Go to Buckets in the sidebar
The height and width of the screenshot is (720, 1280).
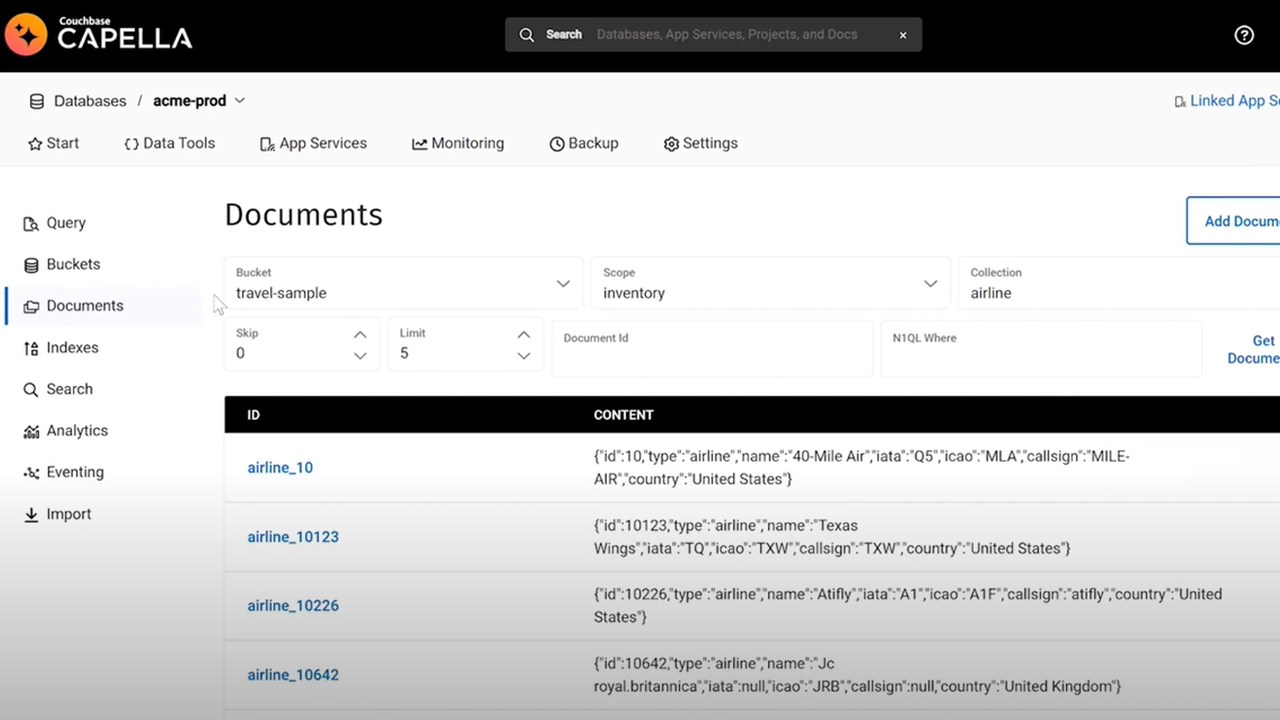[73, 264]
